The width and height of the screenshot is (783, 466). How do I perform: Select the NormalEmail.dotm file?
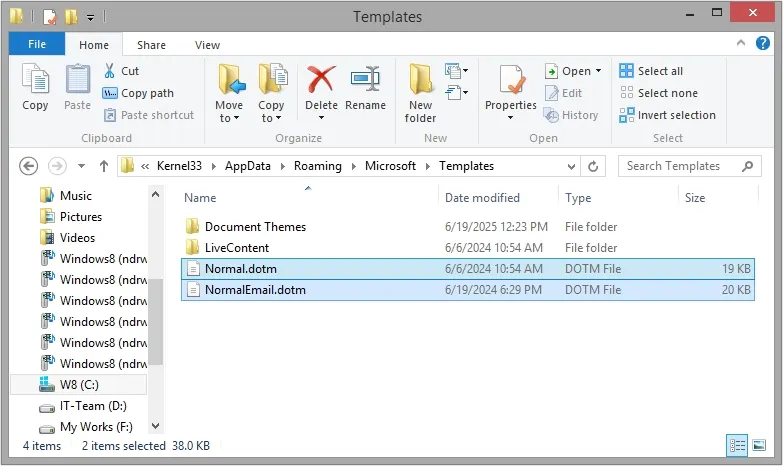click(x=467, y=290)
